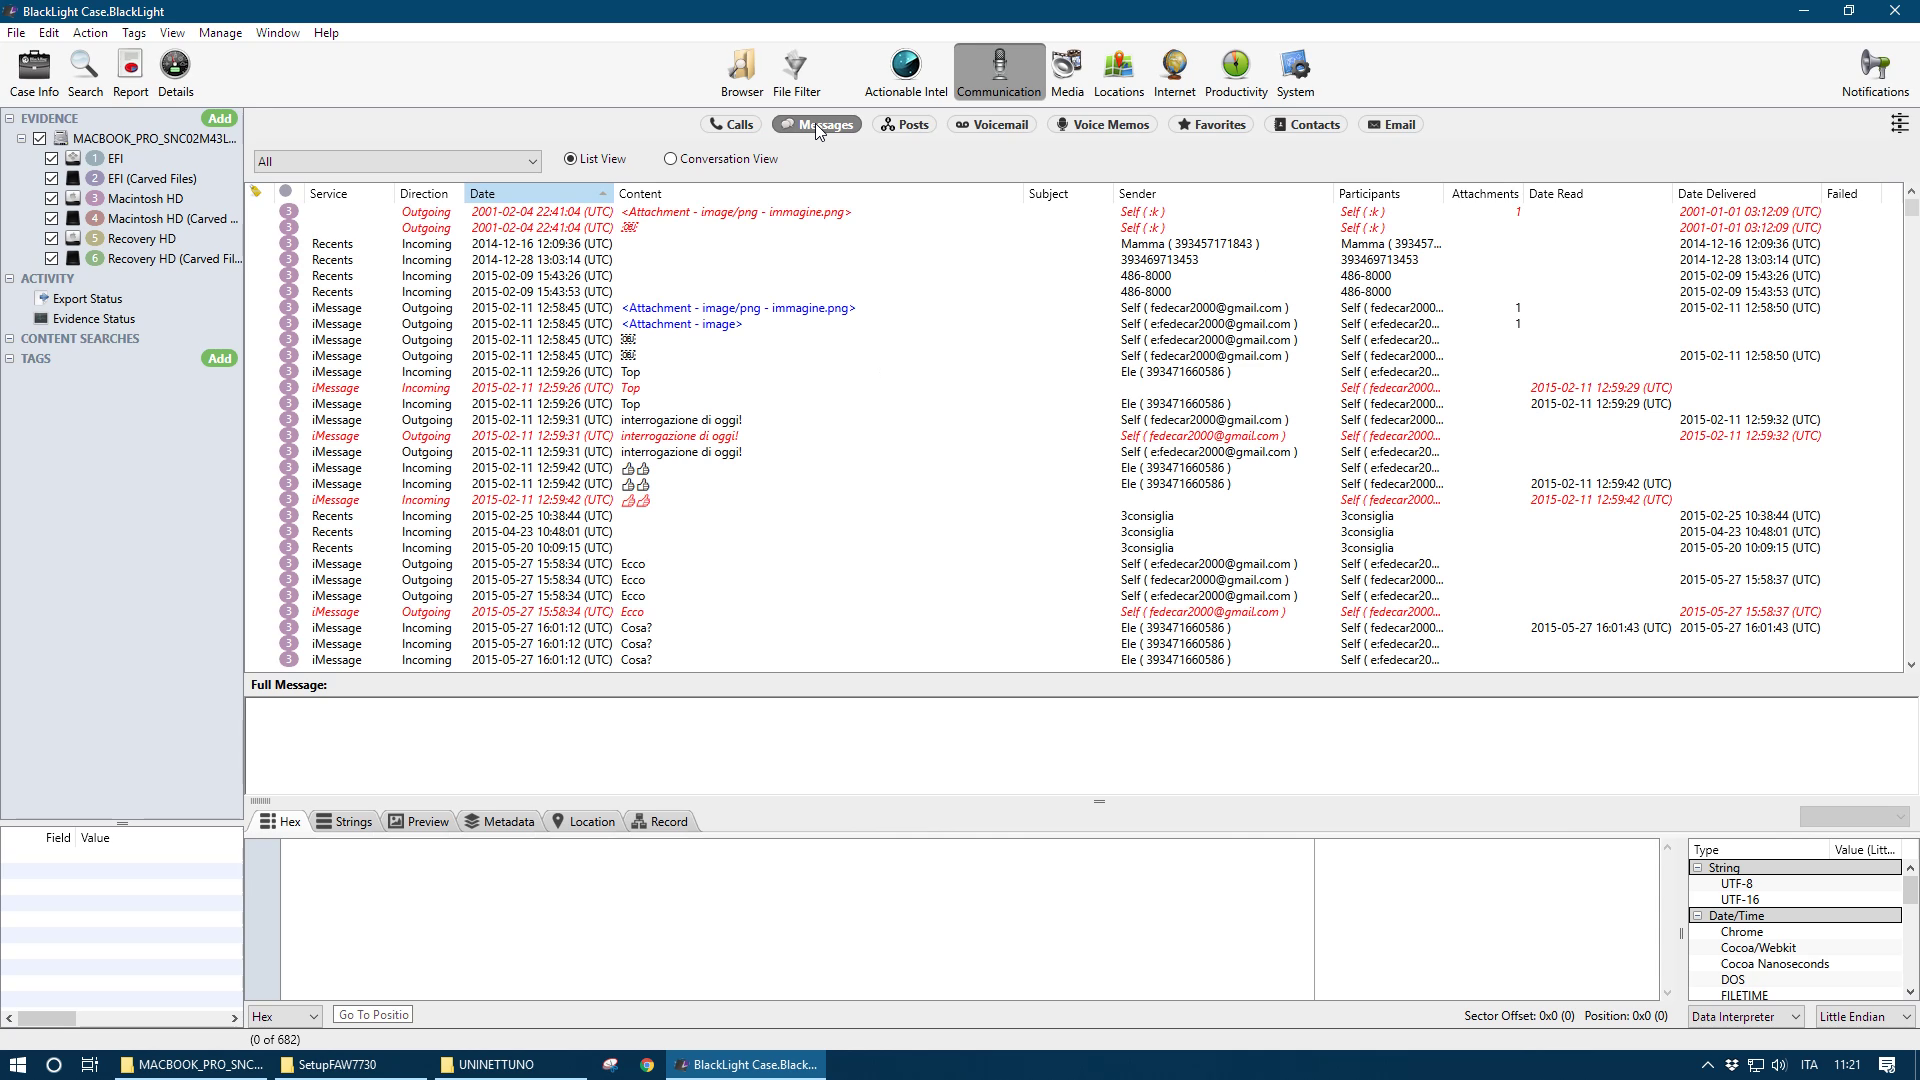Open the Locations view
This screenshot has width=1920, height=1080.
click(1118, 74)
